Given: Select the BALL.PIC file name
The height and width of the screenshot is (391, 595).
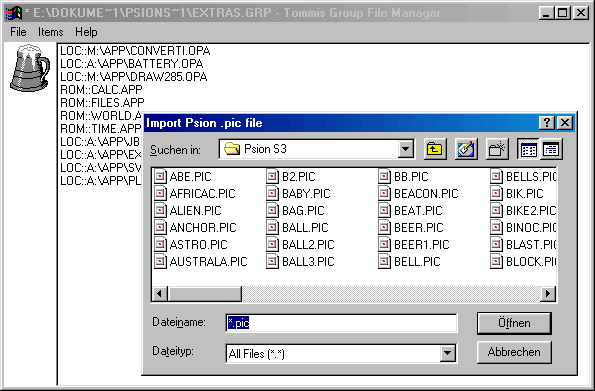Looking at the screenshot, I should (305, 227).
